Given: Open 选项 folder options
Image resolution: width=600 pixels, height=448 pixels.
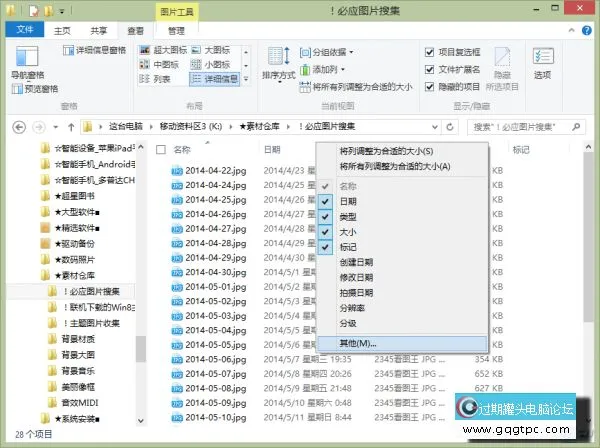Looking at the screenshot, I should click(543, 63).
